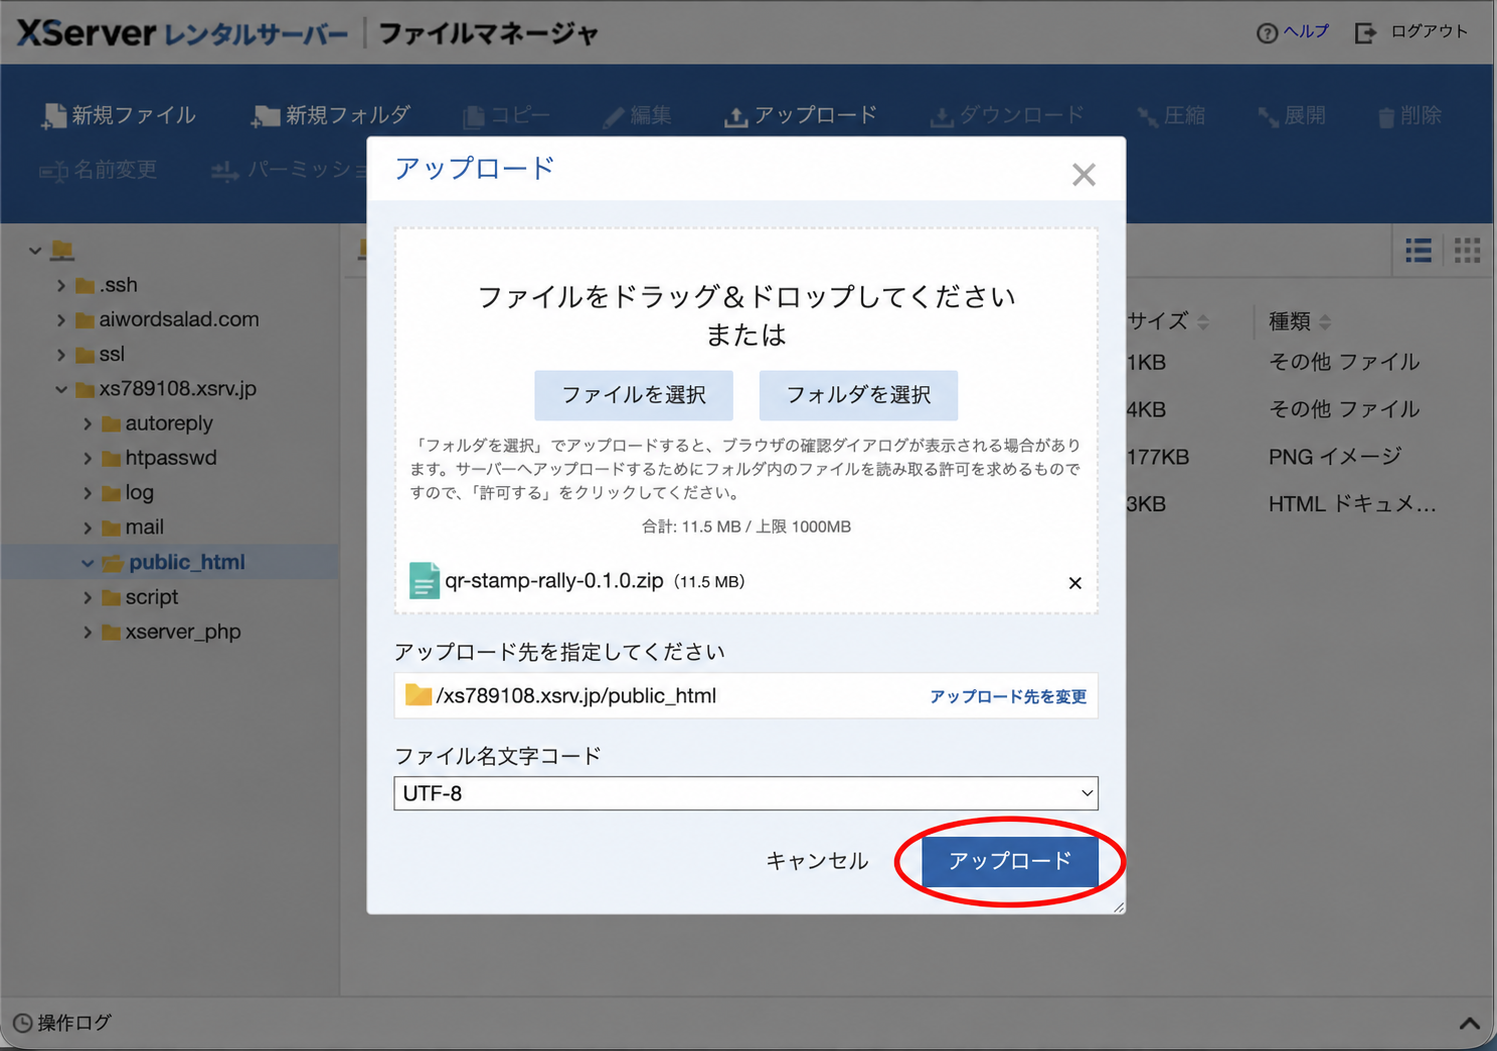This screenshot has width=1497, height=1051.
Task: Click the ファイルを選択 button
Action: tap(634, 395)
